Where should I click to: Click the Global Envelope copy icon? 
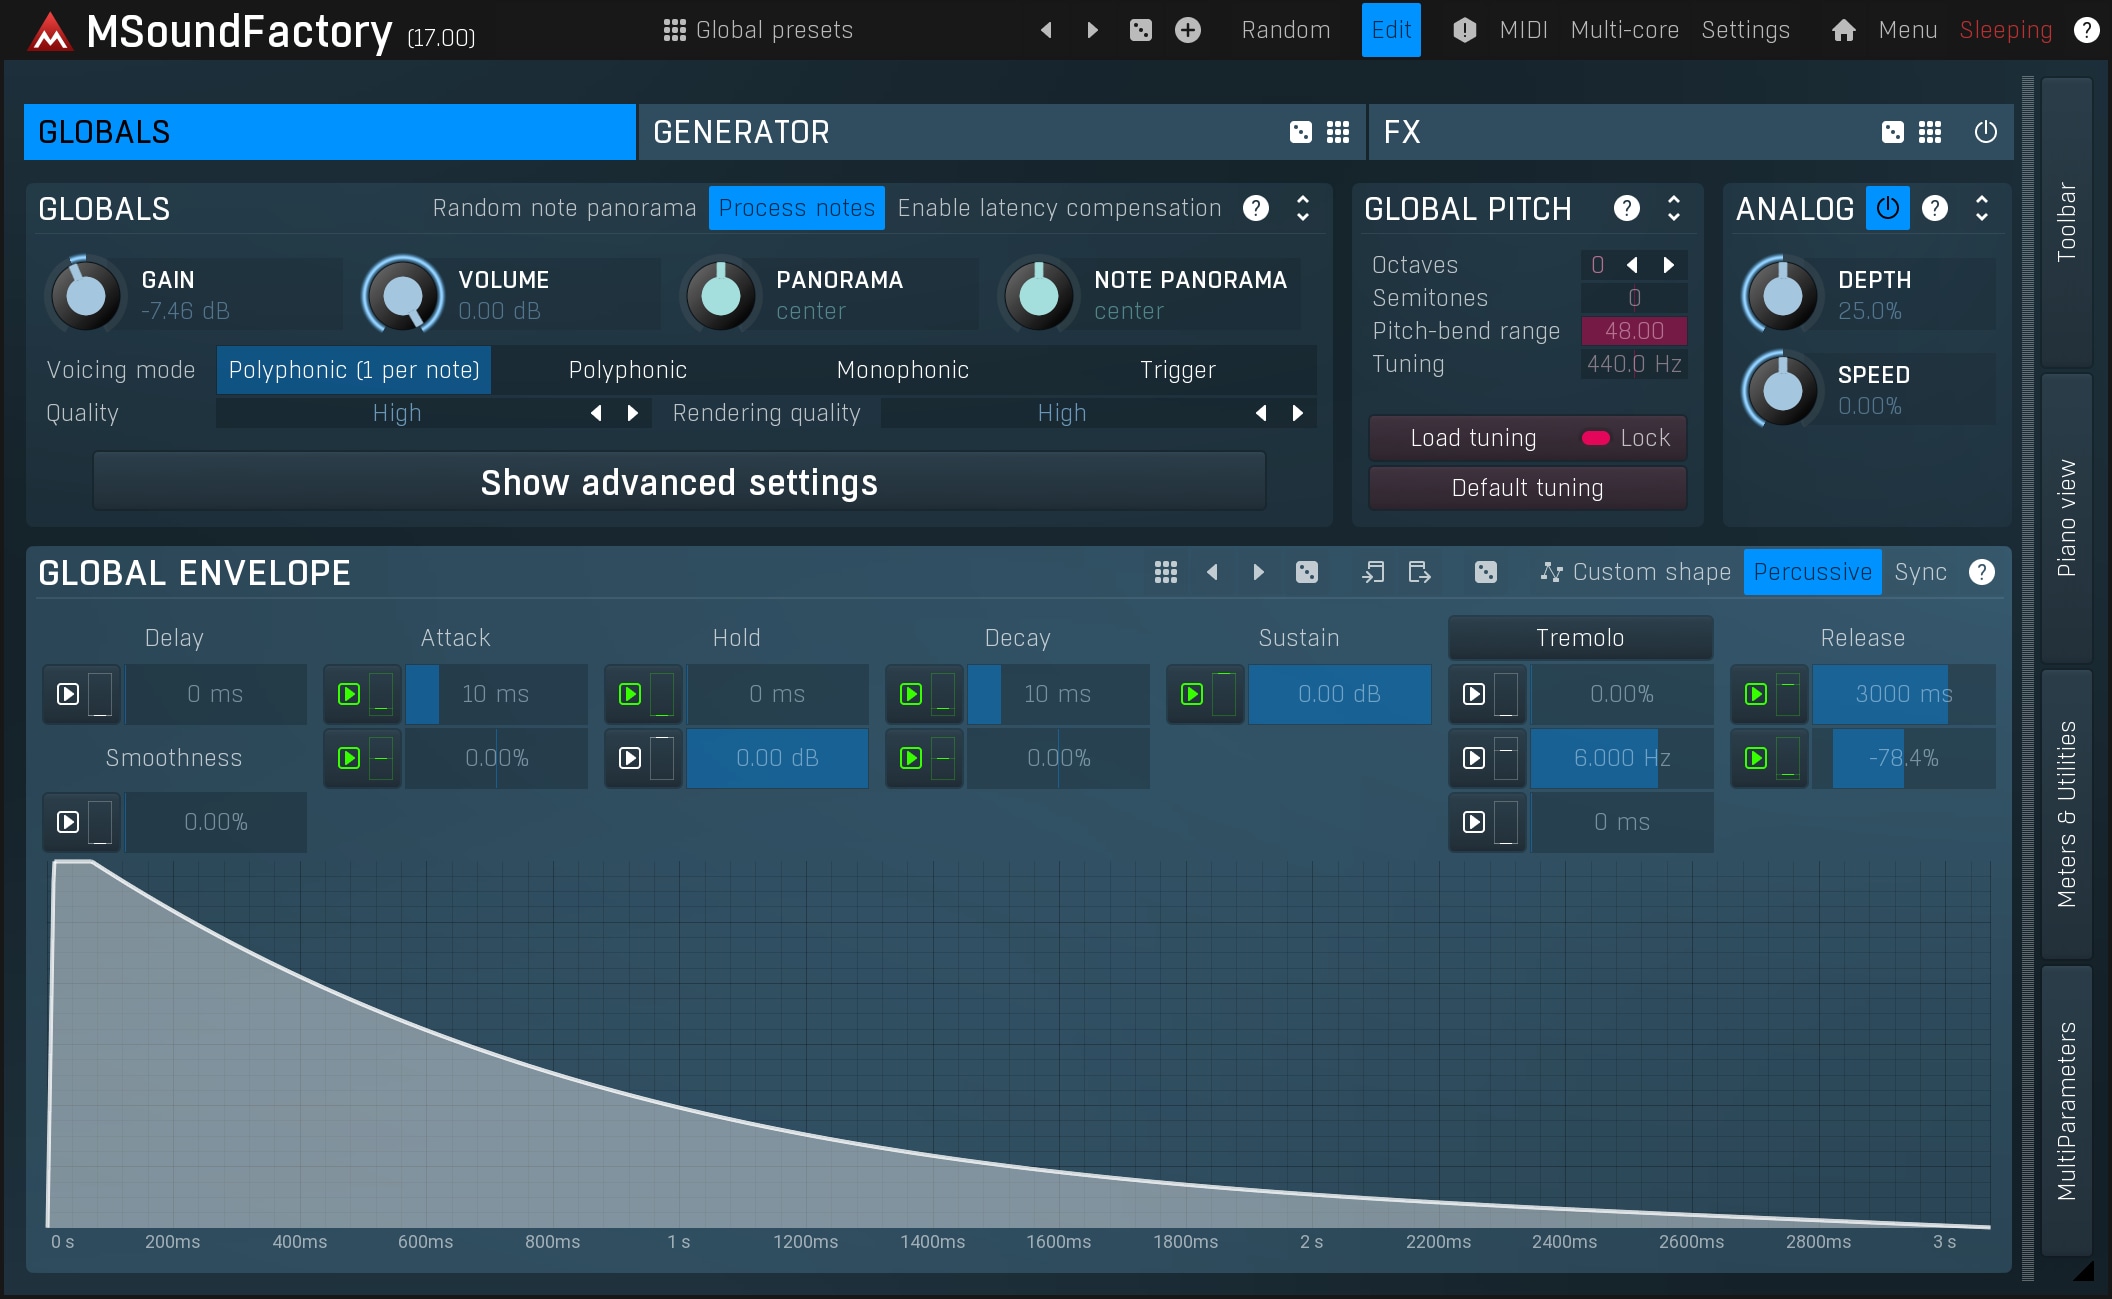pyautogui.click(x=1373, y=572)
